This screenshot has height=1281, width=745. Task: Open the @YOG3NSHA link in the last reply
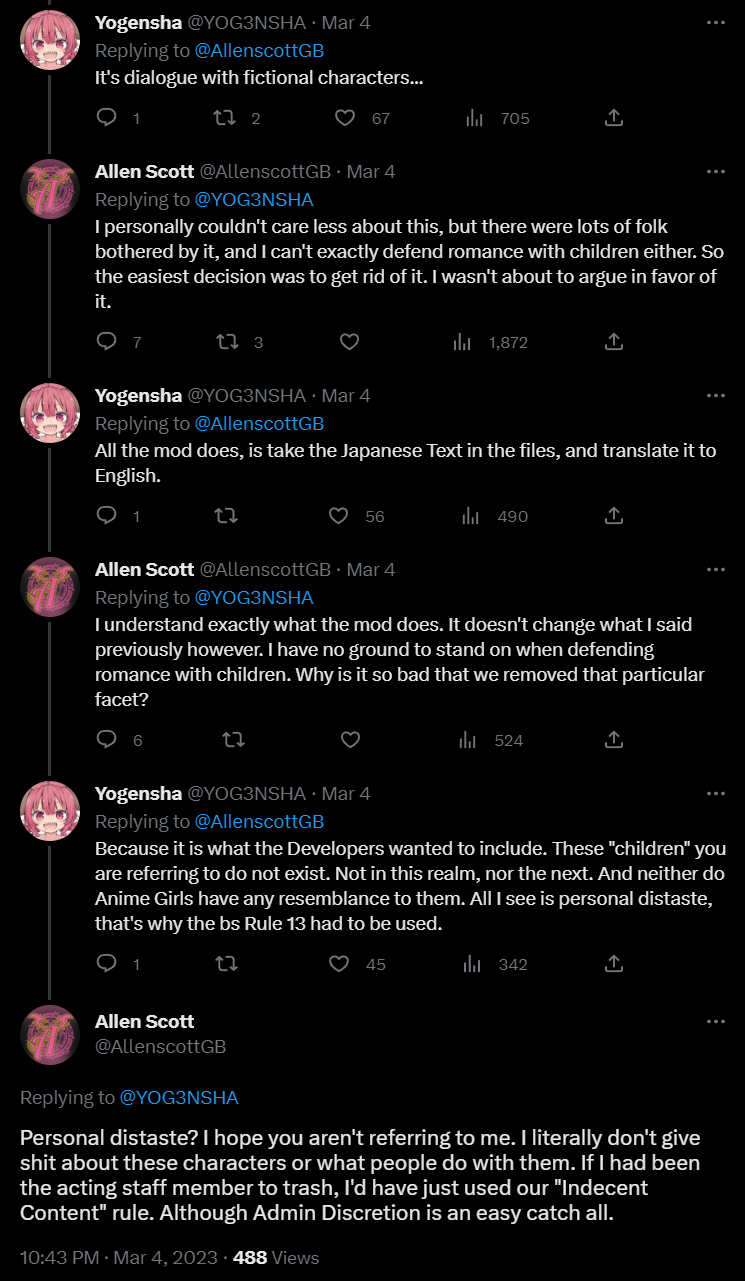[179, 1097]
